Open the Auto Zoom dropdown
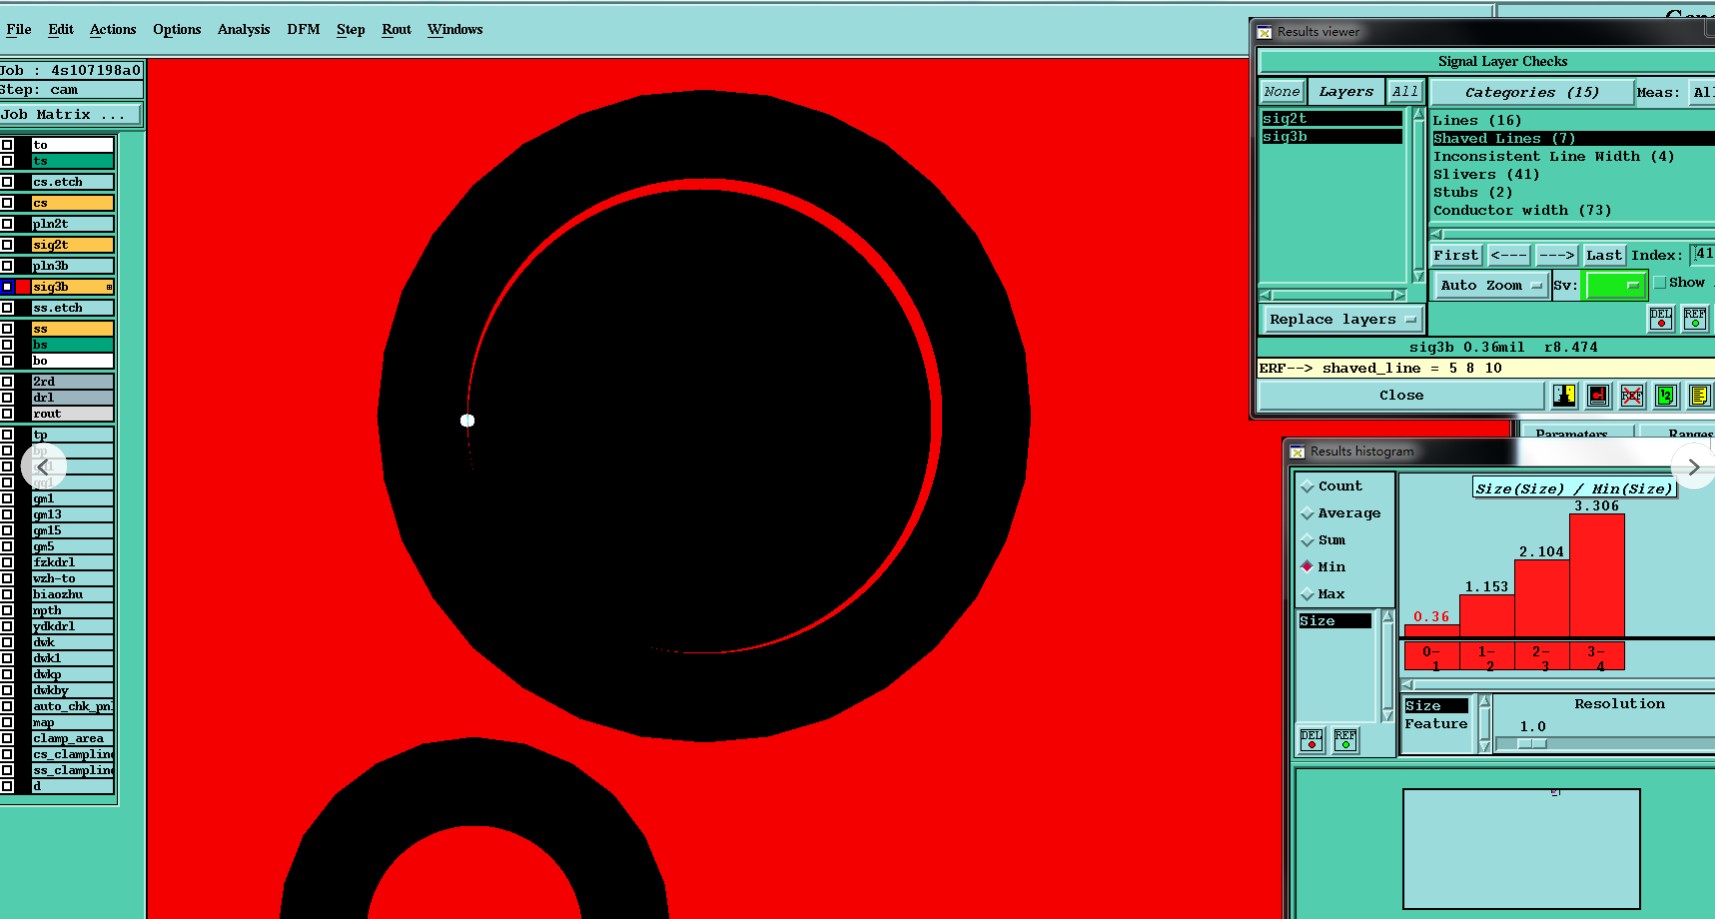The height and width of the screenshot is (919, 1715). [x=1490, y=285]
